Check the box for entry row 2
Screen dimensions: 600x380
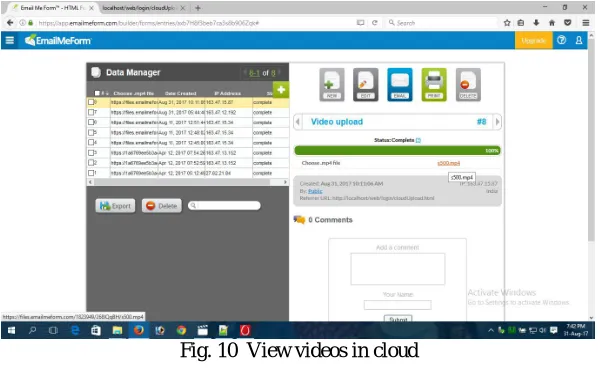coord(91,163)
